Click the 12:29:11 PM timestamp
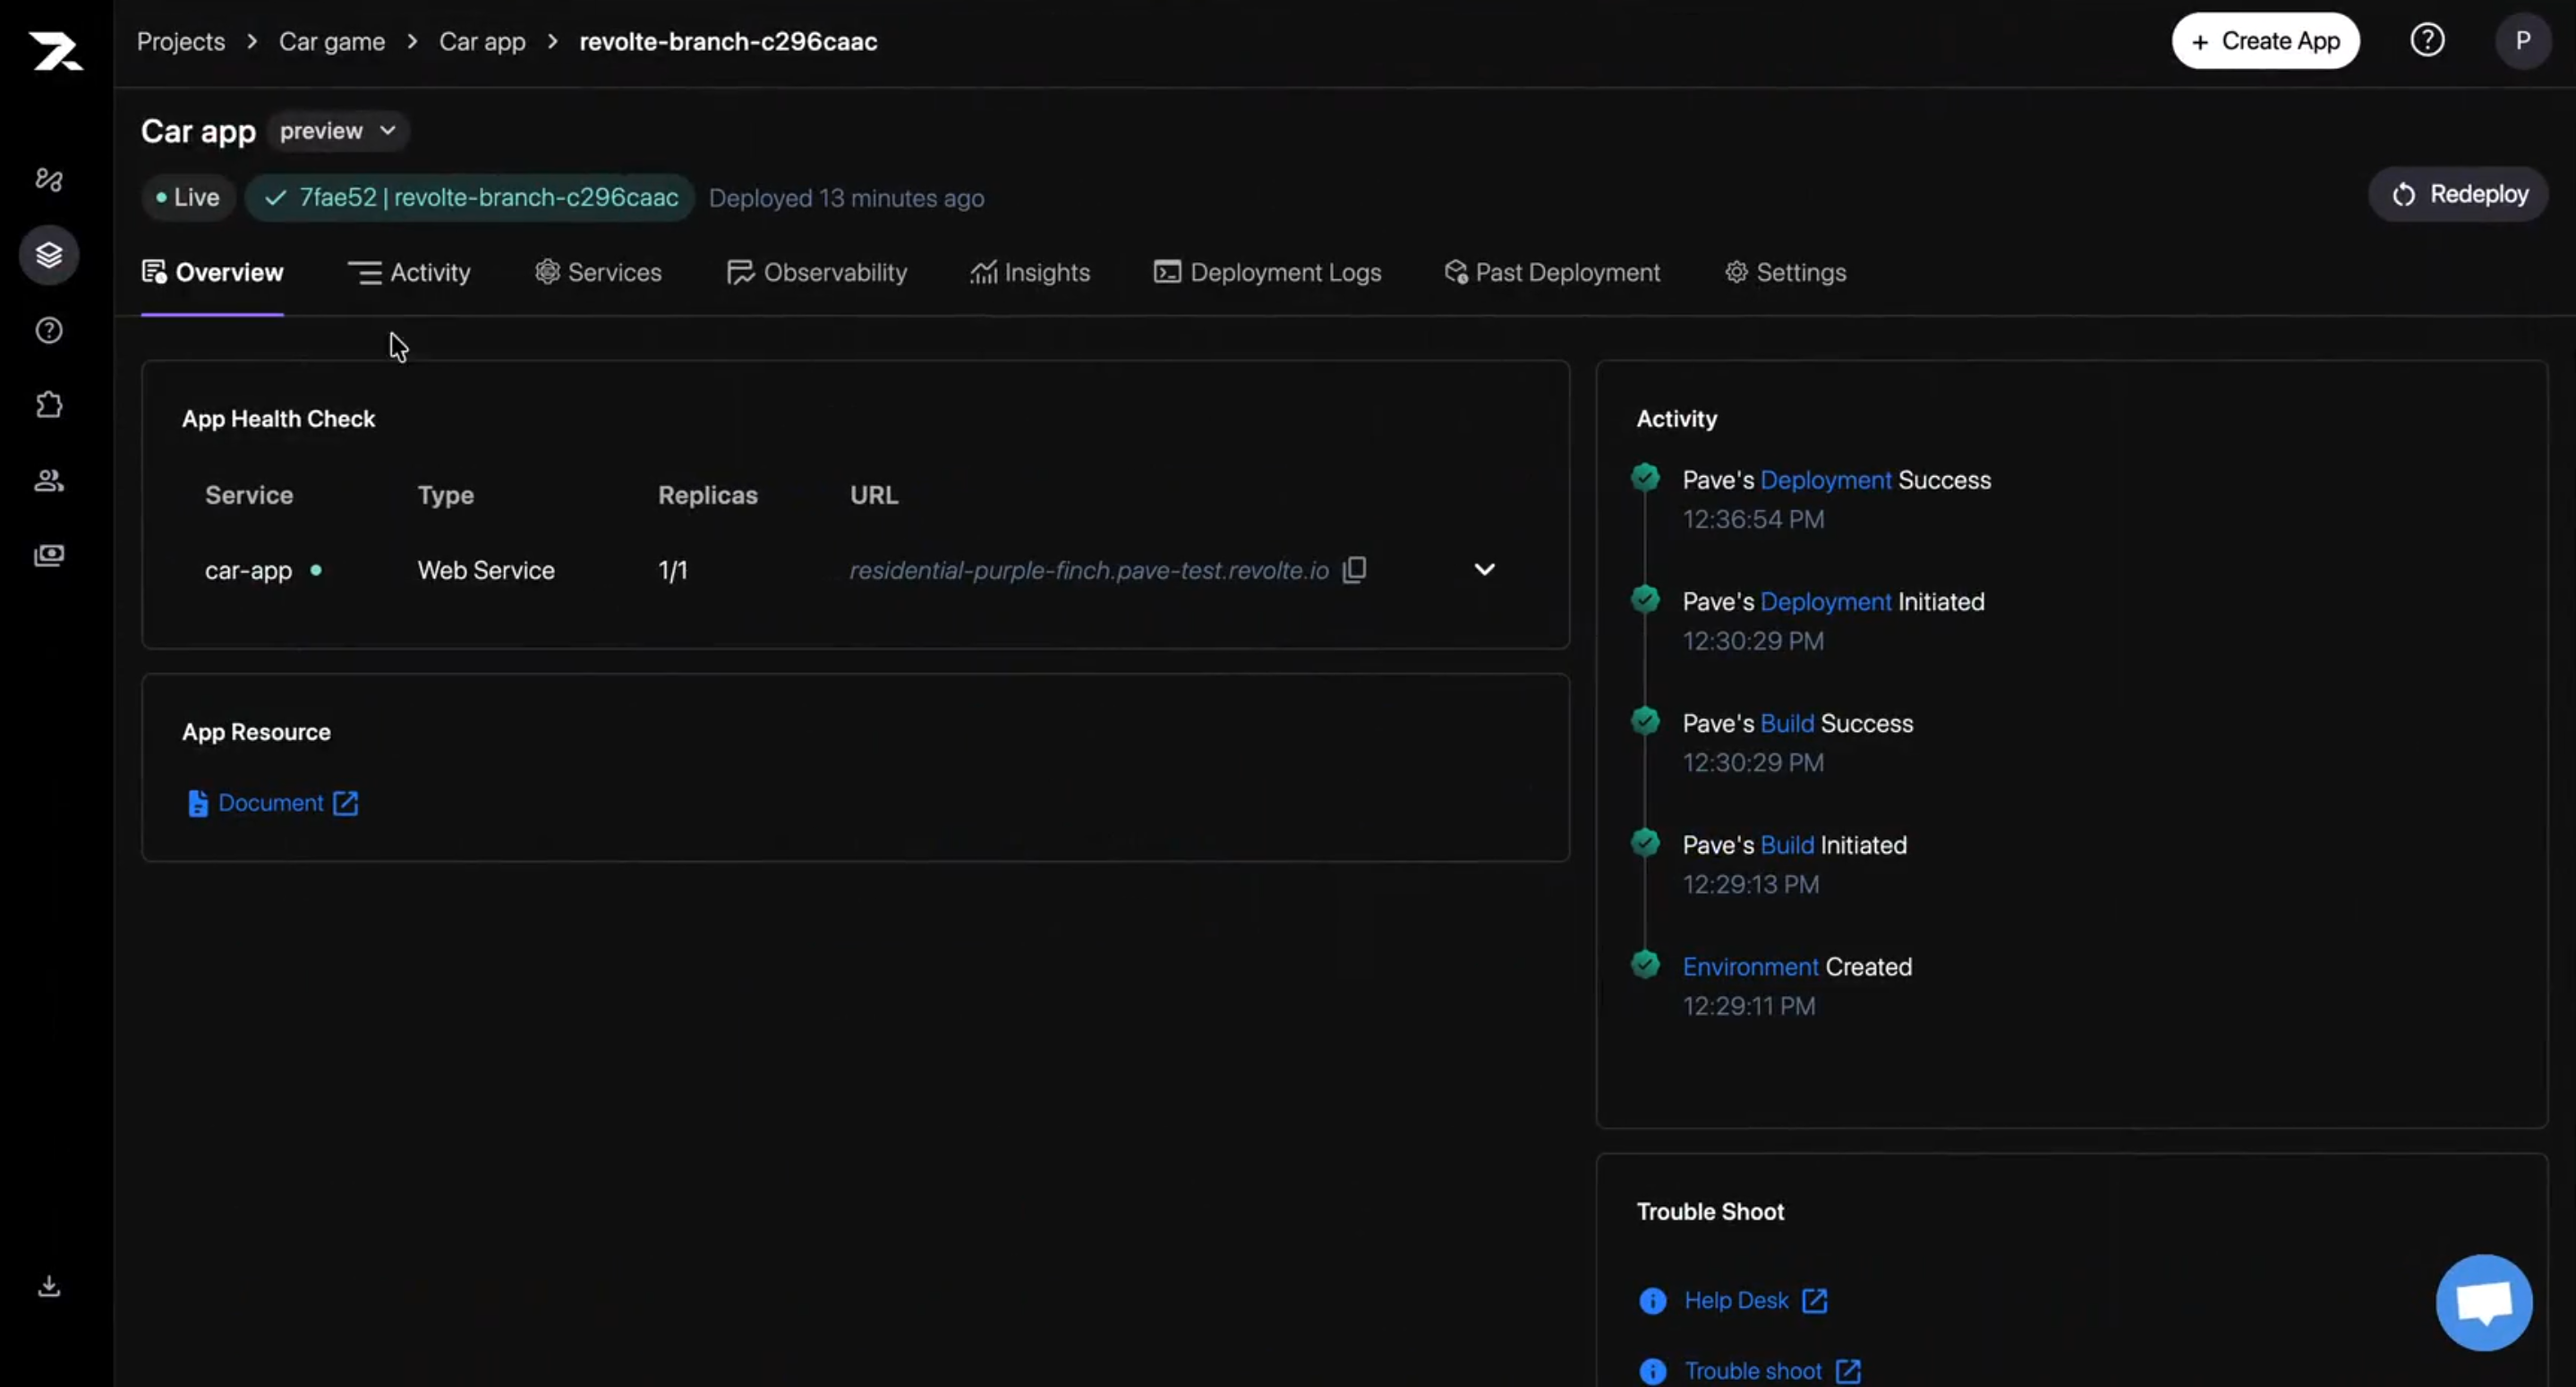The image size is (2576, 1387). point(1749,1006)
